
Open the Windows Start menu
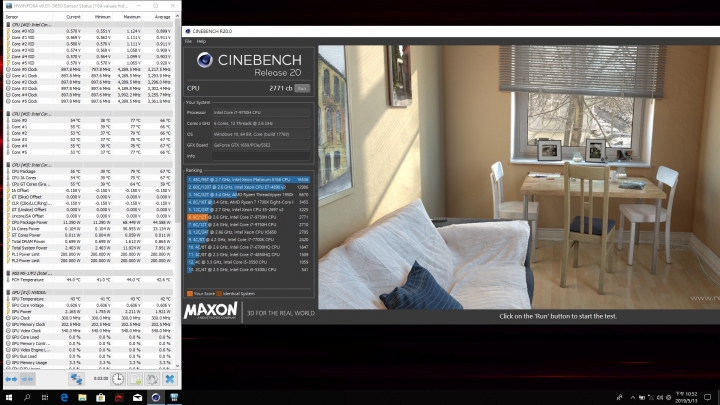click(x=8, y=398)
